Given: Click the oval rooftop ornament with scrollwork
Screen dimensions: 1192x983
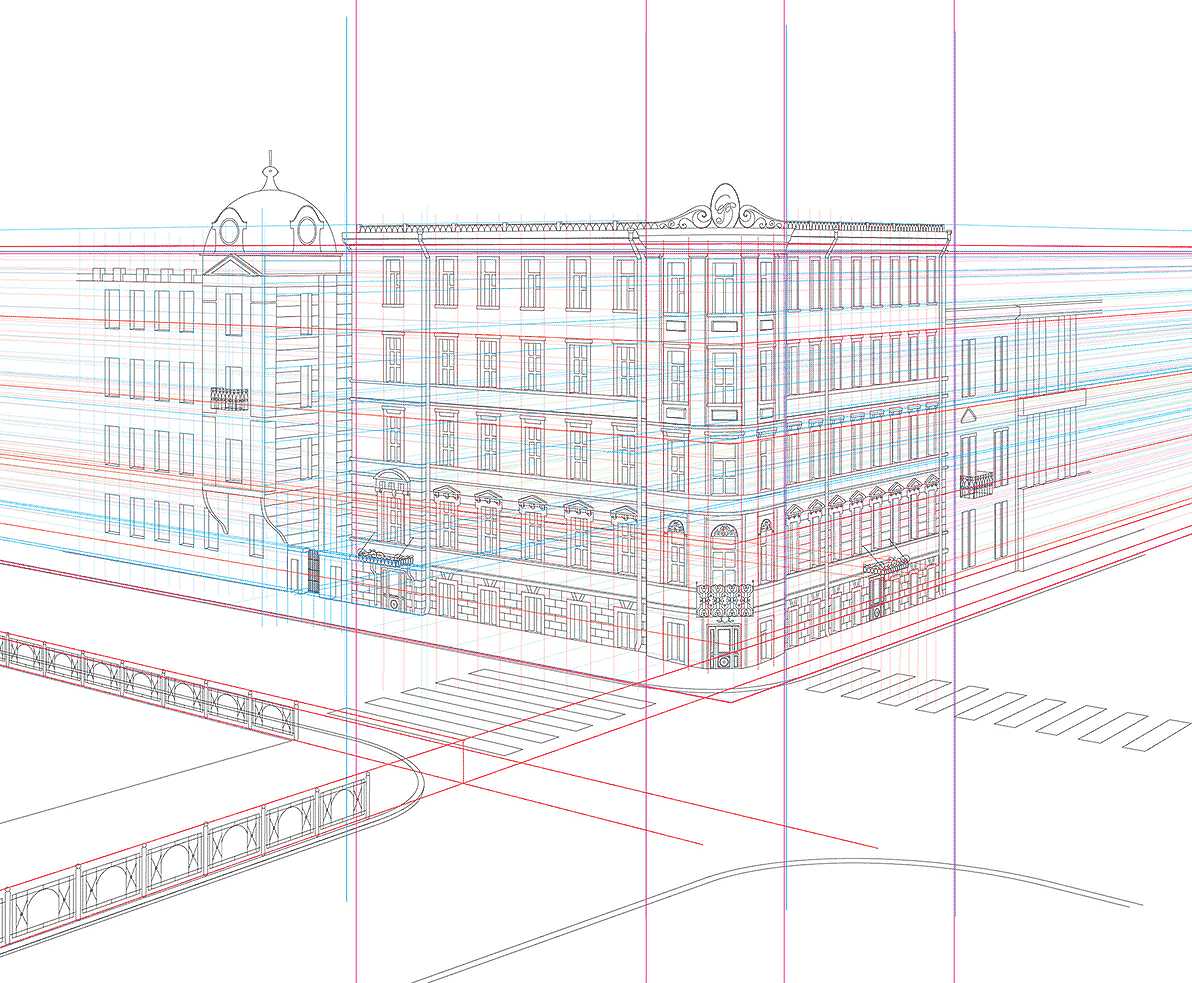Looking at the screenshot, I should tap(723, 204).
